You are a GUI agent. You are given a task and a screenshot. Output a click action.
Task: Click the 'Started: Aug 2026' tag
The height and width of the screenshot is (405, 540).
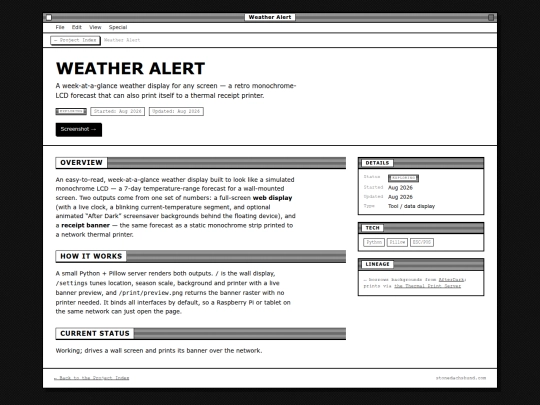117,111
